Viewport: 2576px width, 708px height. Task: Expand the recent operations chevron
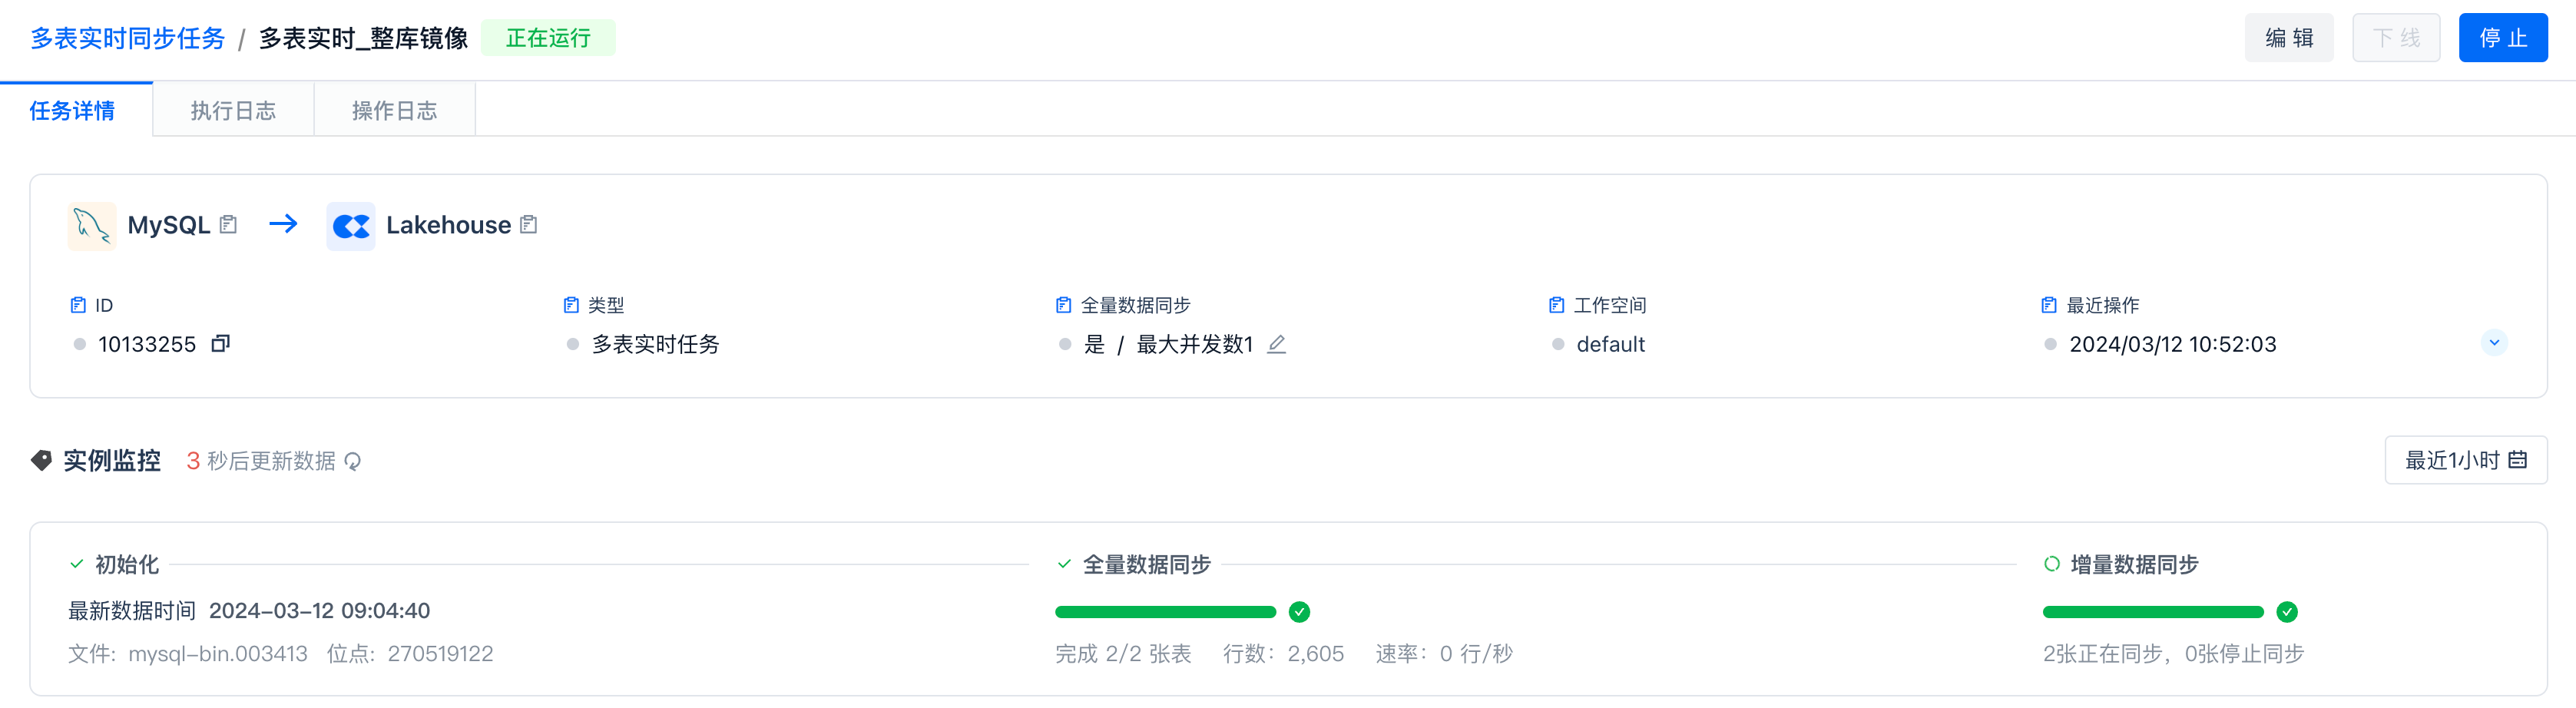click(x=2494, y=343)
